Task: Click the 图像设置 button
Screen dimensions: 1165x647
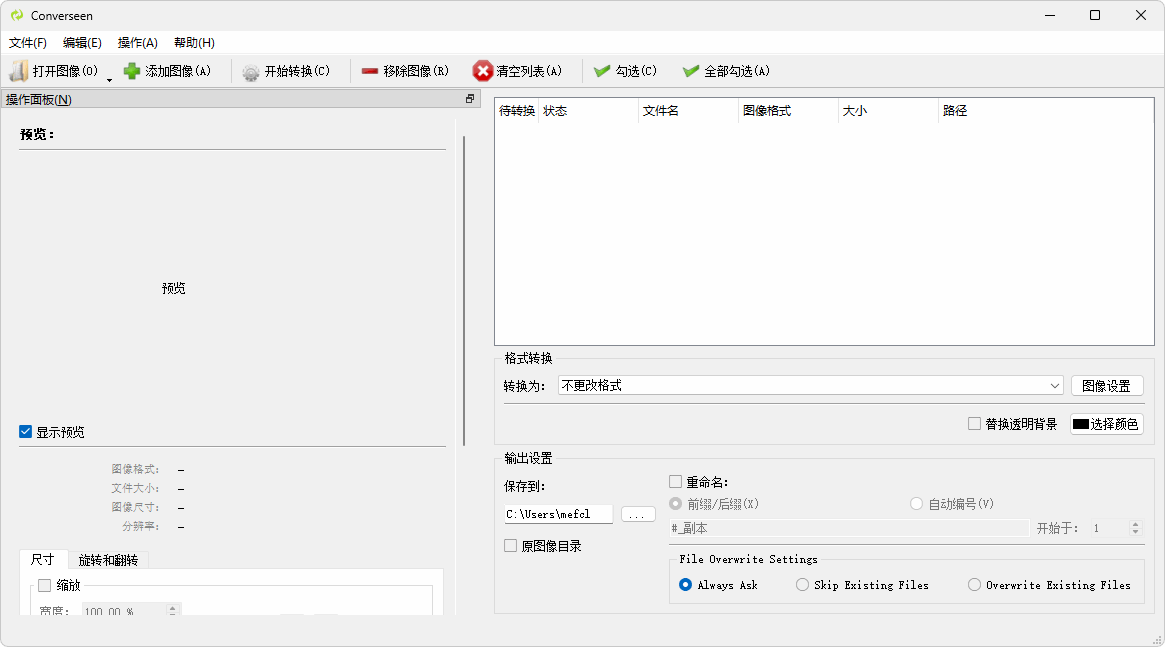Action: click(x=1107, y=386)
